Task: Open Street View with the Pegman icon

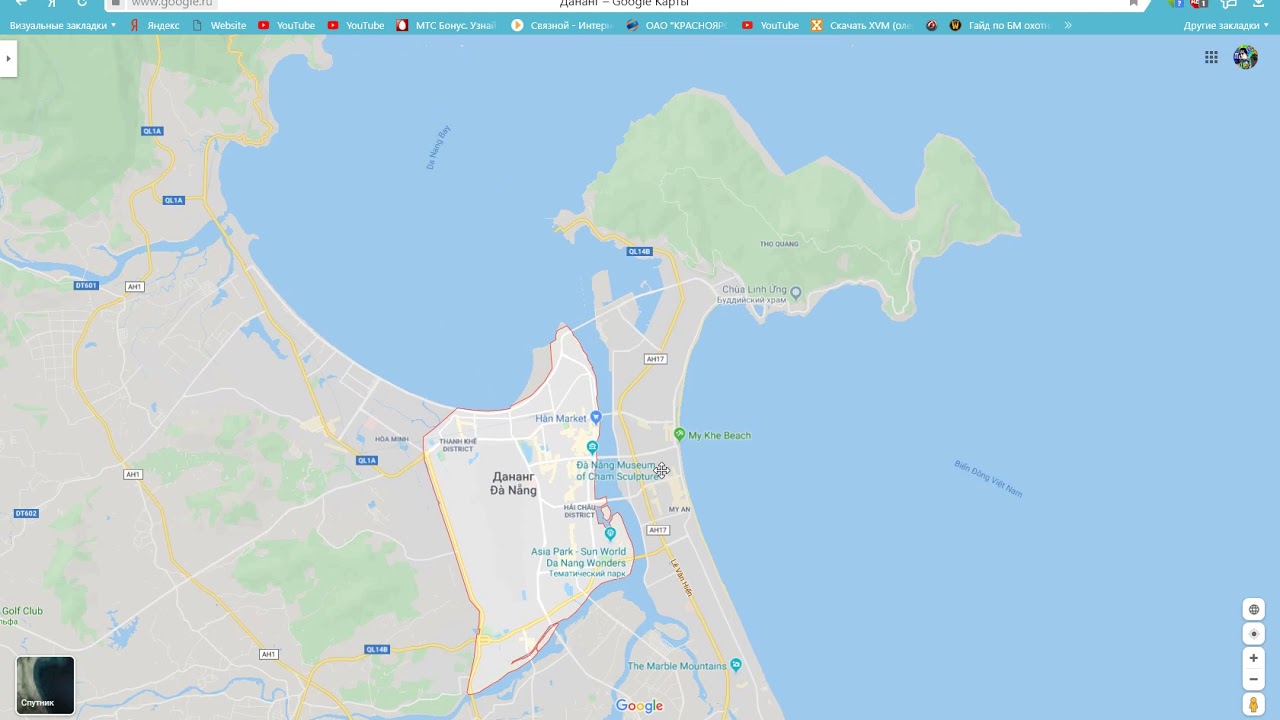Action: (x=1253, y=706)
